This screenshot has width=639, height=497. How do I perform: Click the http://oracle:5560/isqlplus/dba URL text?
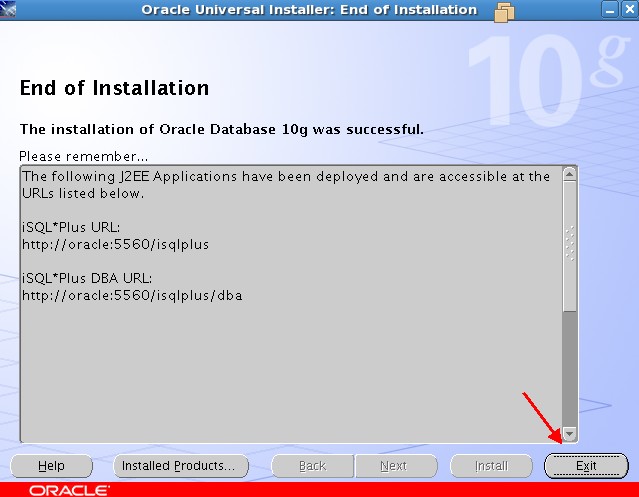click(132, 295)
